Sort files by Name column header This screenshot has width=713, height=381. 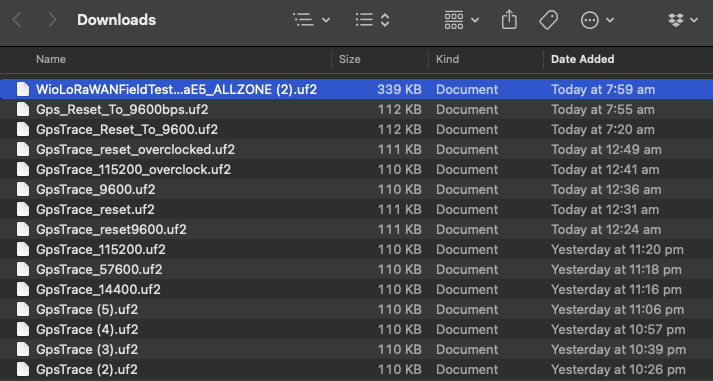pyautogui.click(x=51, y=59)
